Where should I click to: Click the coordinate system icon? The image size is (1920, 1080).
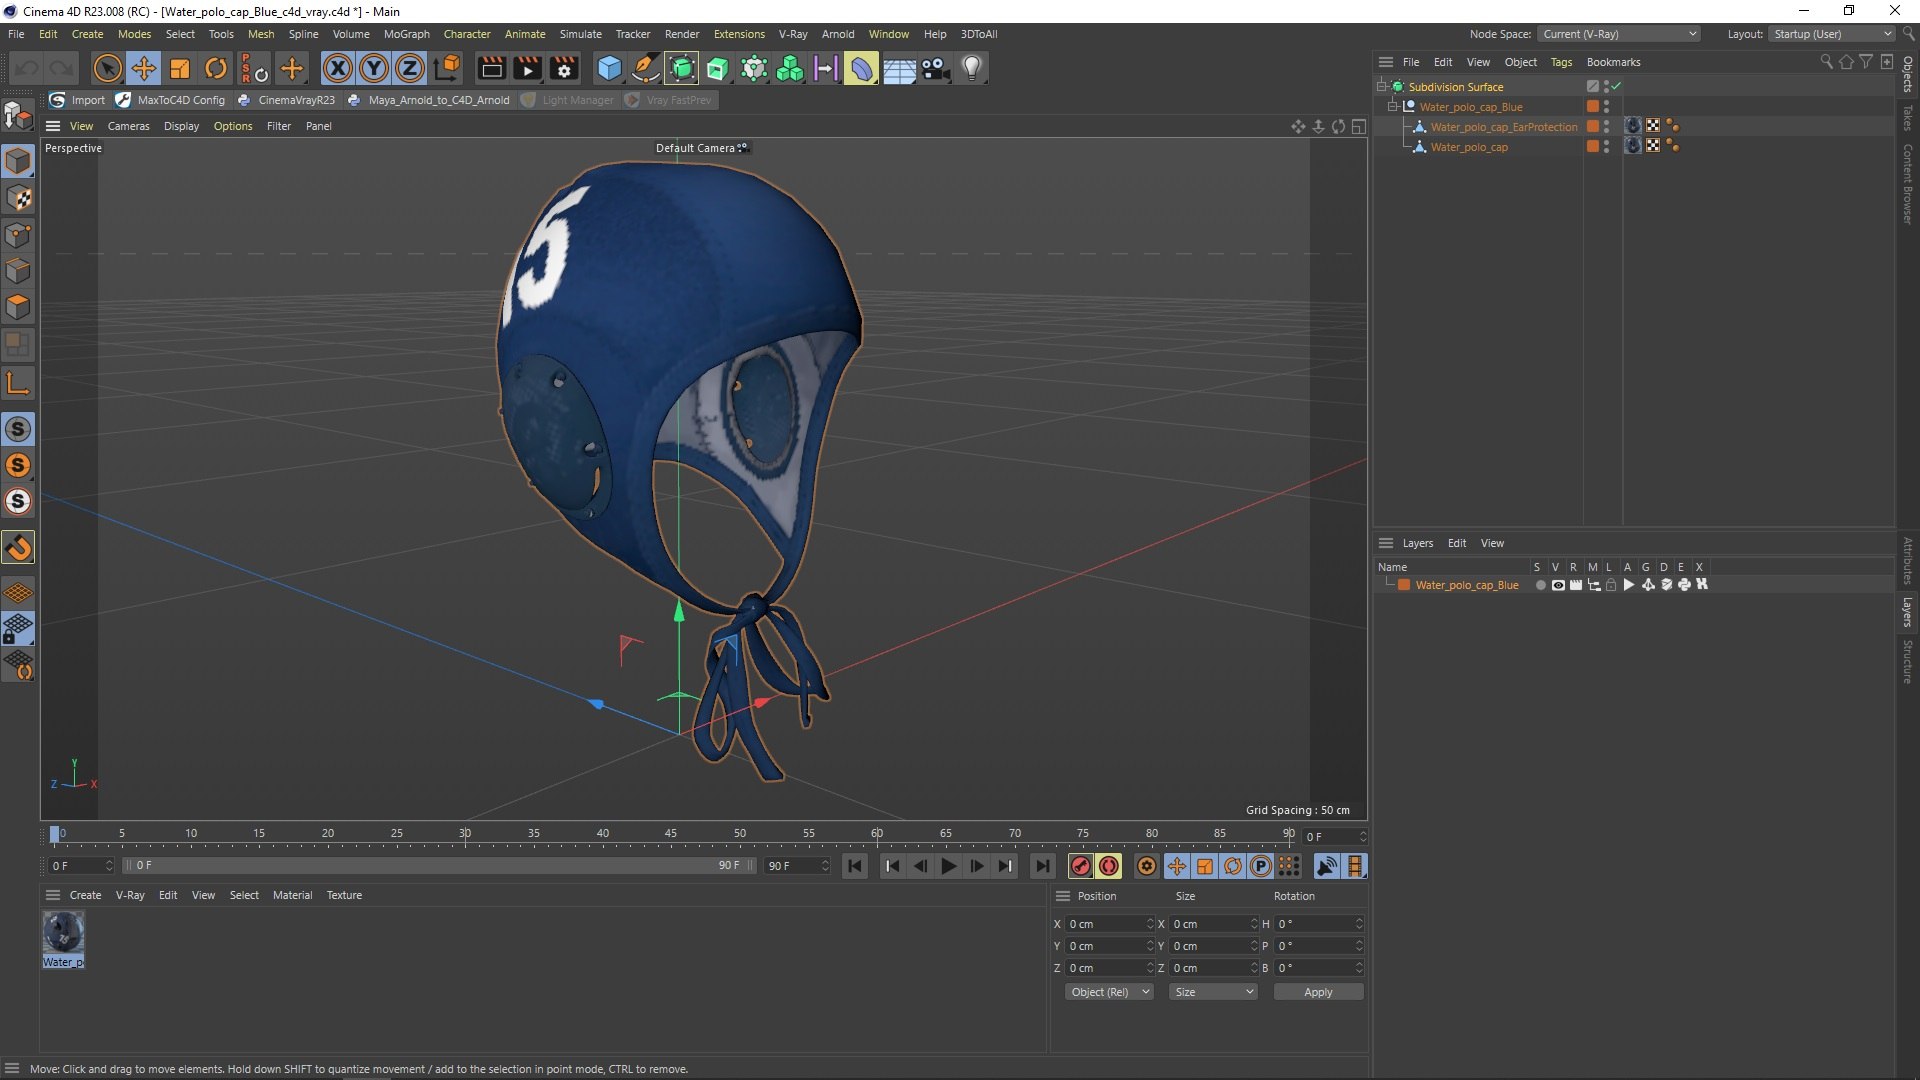click(x=447, y=68)
